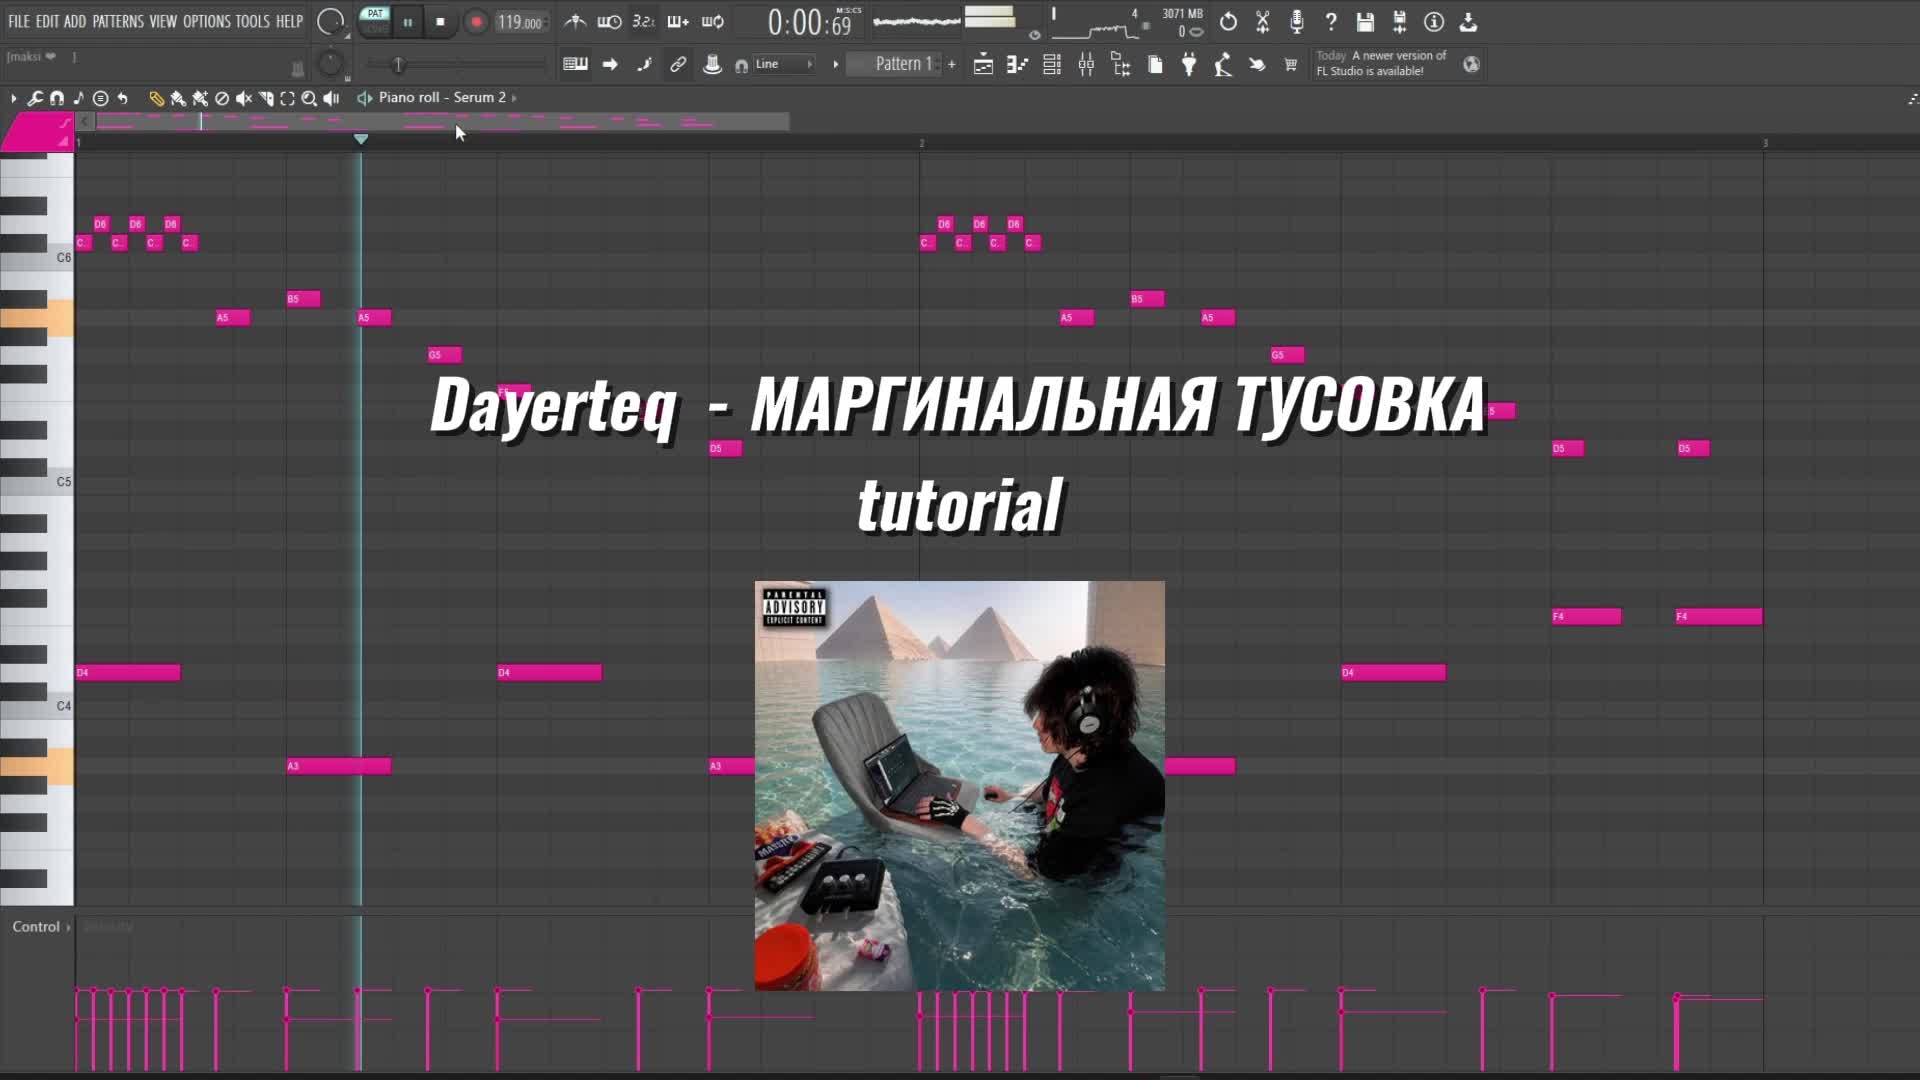This screenshot has width=1920, height=1080.
Task: Click the tempo 119.000 field
Action: [521, 22]
